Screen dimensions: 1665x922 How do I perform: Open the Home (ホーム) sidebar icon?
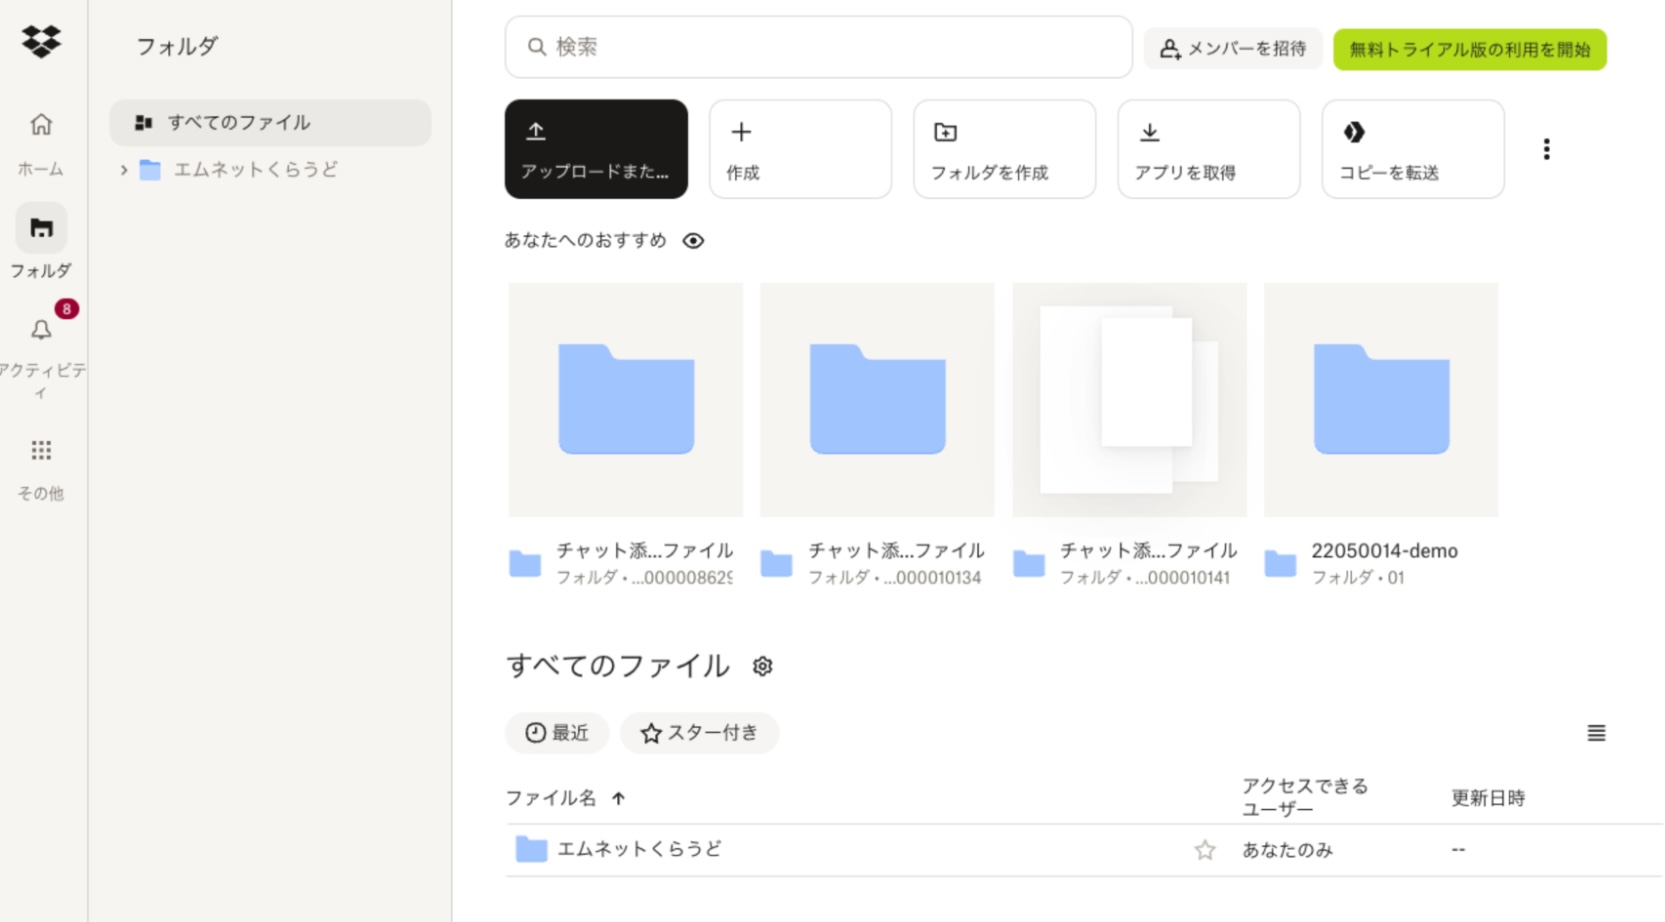point(41,125)
